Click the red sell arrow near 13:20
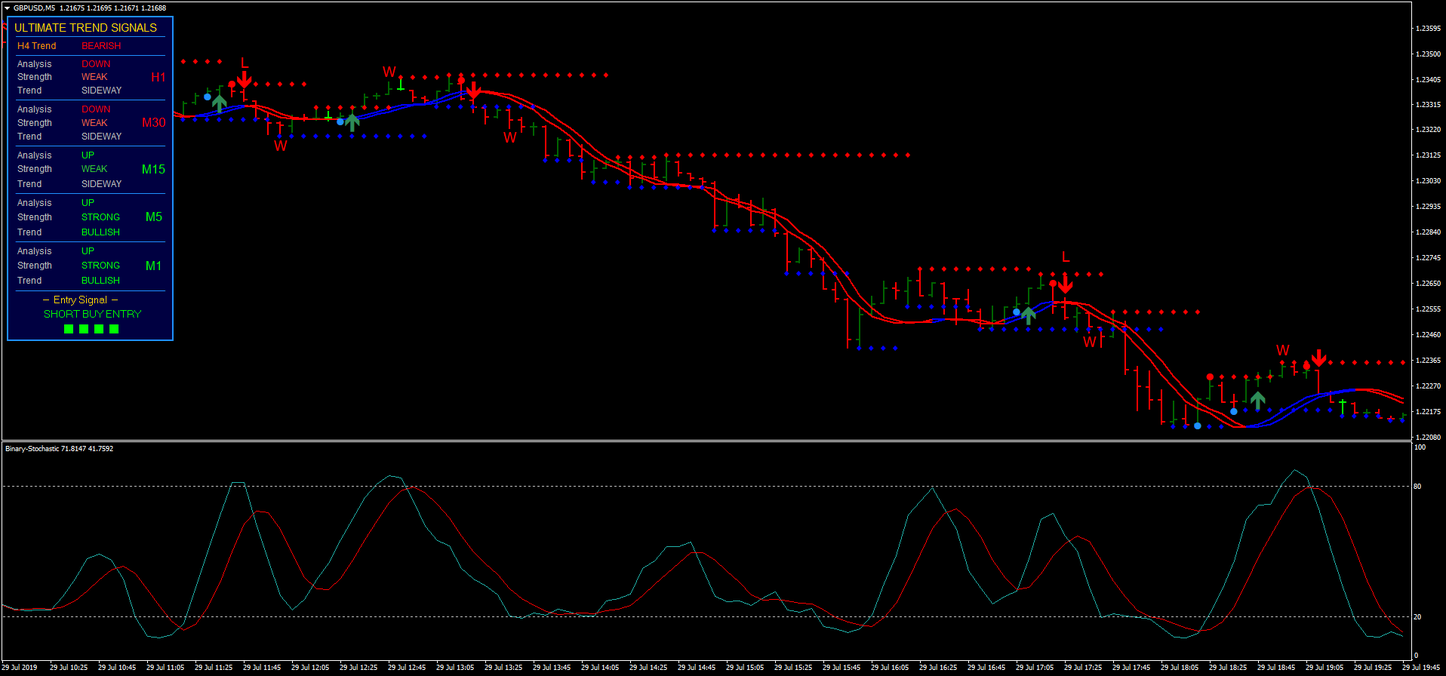Screen dimensions: 1446x676 tap(474, 91)
